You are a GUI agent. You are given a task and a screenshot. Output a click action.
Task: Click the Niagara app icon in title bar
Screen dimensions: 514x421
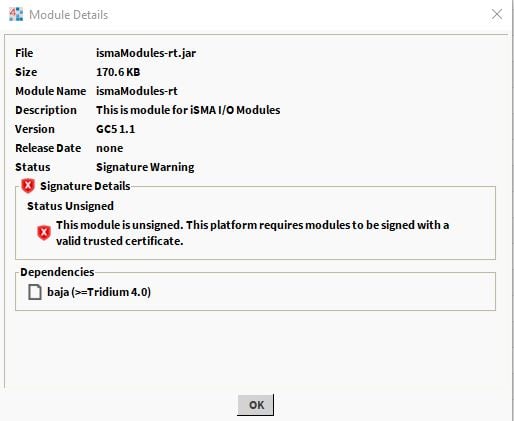pyautogui.click(x=16, y=15)
